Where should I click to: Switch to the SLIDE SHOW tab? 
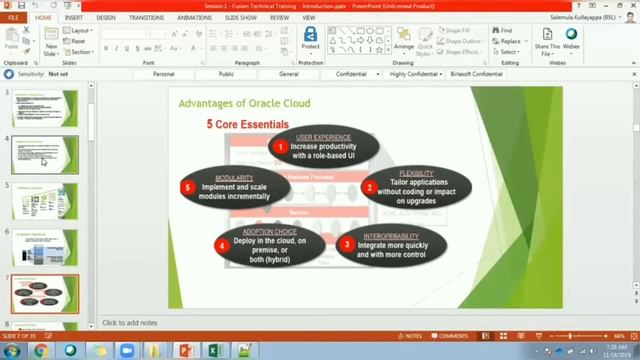pyautogui.click(x=241, y=18)
